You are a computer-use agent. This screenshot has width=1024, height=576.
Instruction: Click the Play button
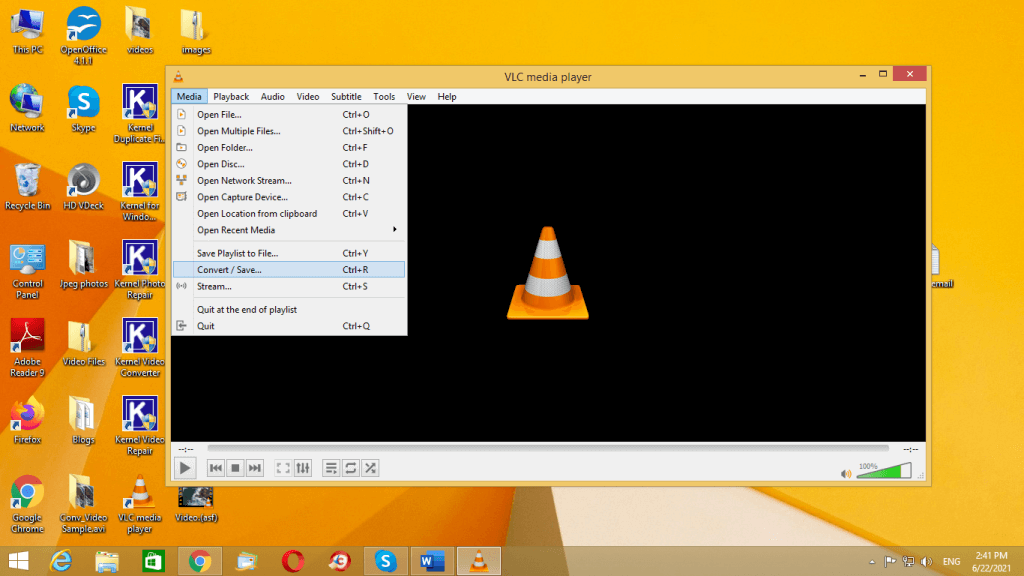185,467
